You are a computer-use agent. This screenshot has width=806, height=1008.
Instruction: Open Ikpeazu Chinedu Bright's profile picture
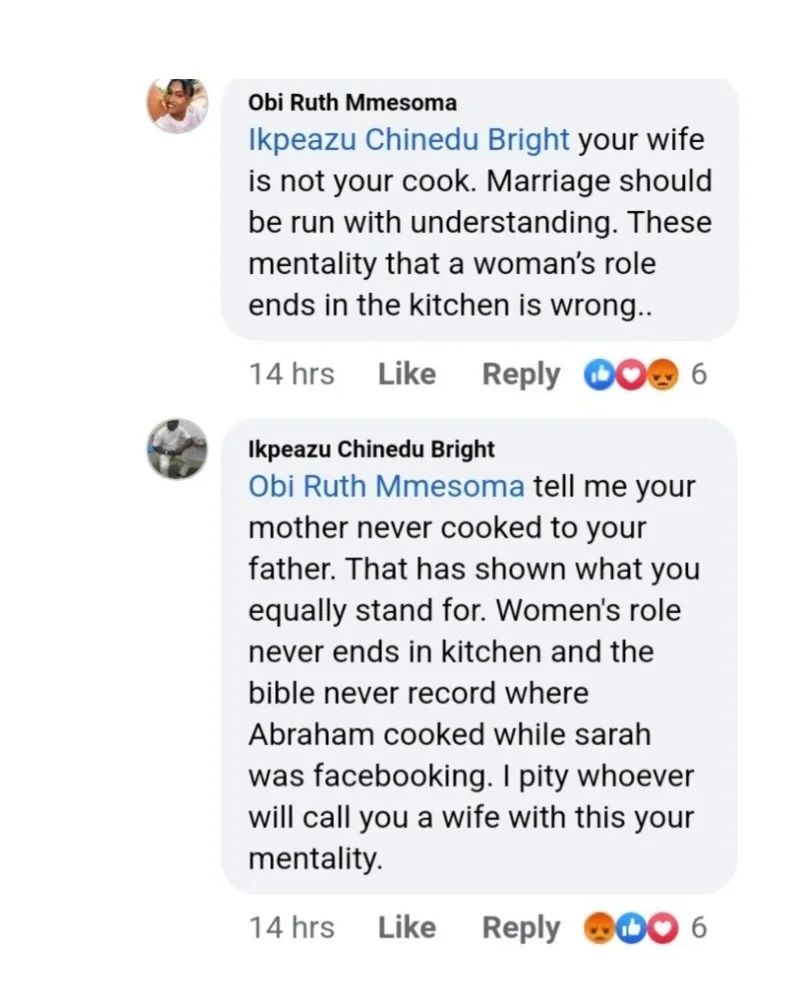177,448
